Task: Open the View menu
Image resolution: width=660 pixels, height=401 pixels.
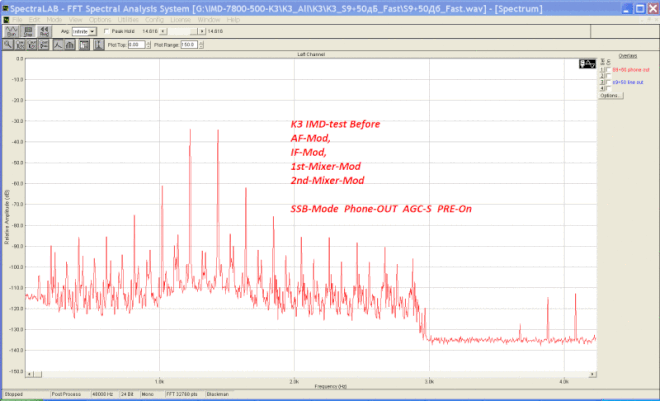Action: (75, 20)
